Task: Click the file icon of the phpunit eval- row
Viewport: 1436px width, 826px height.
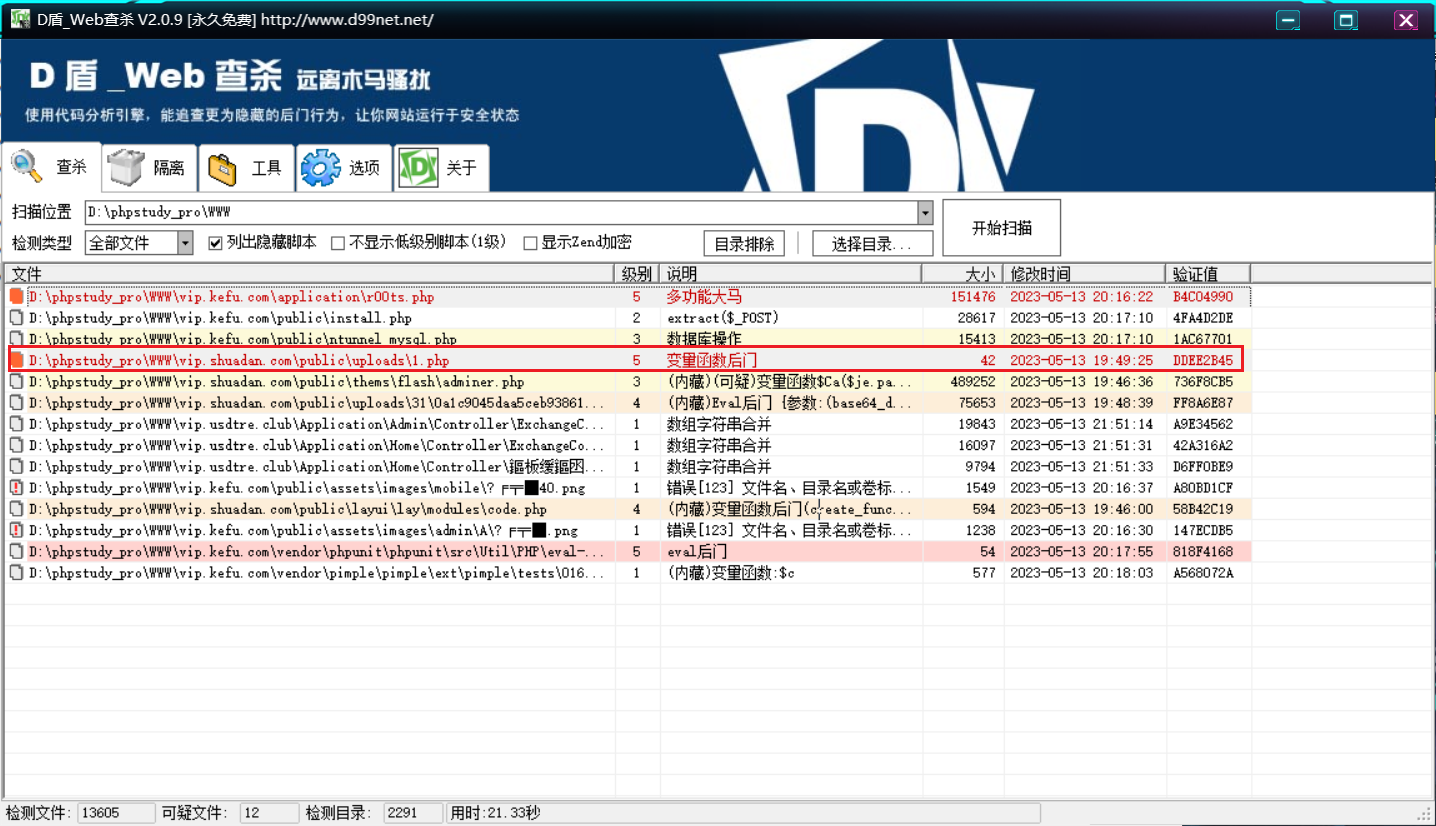Action: click(16, 552)
